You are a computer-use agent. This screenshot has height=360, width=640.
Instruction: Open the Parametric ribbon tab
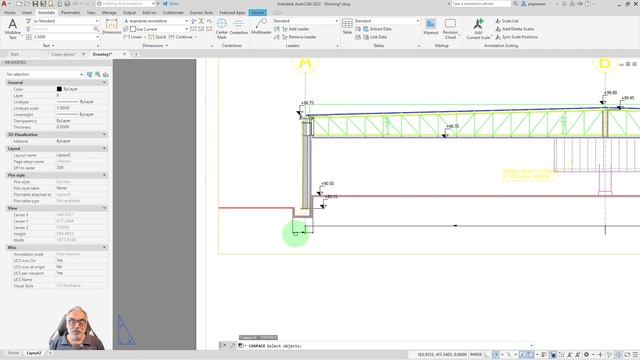(70, 13)
